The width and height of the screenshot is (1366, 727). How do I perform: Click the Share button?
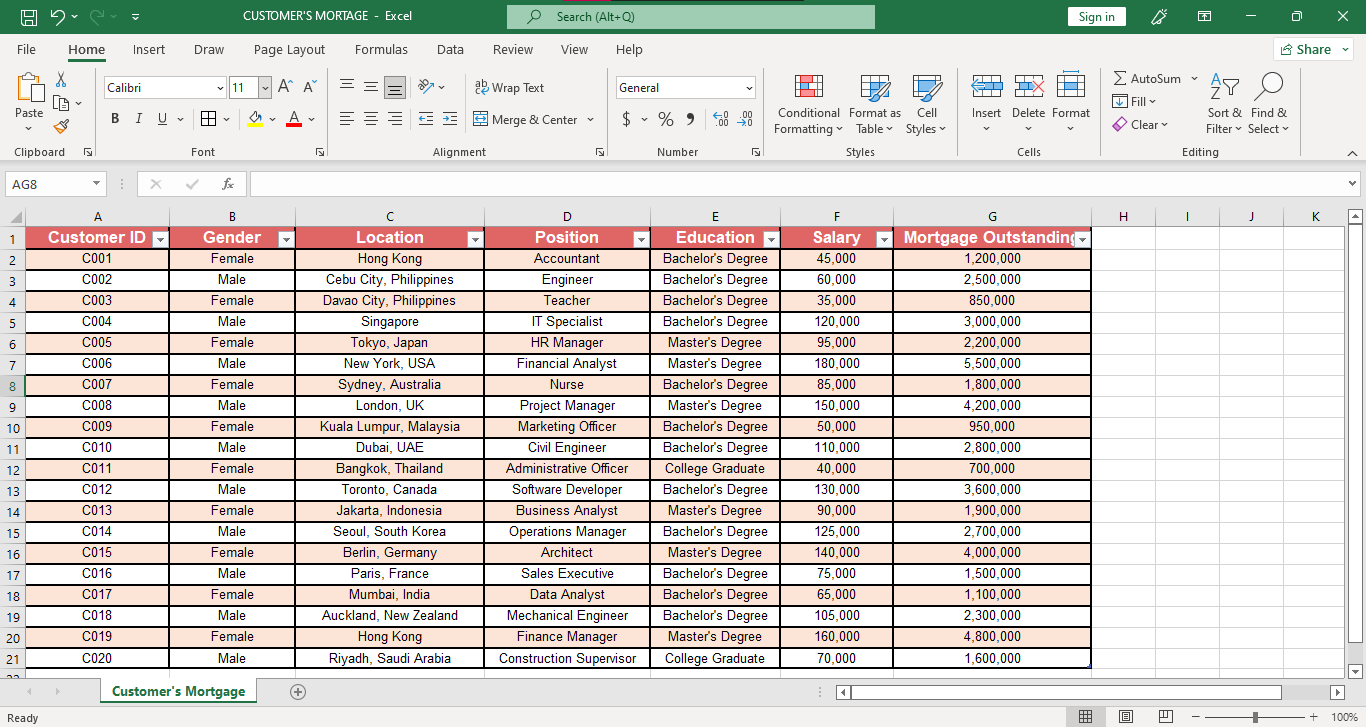coord(1313,49)
